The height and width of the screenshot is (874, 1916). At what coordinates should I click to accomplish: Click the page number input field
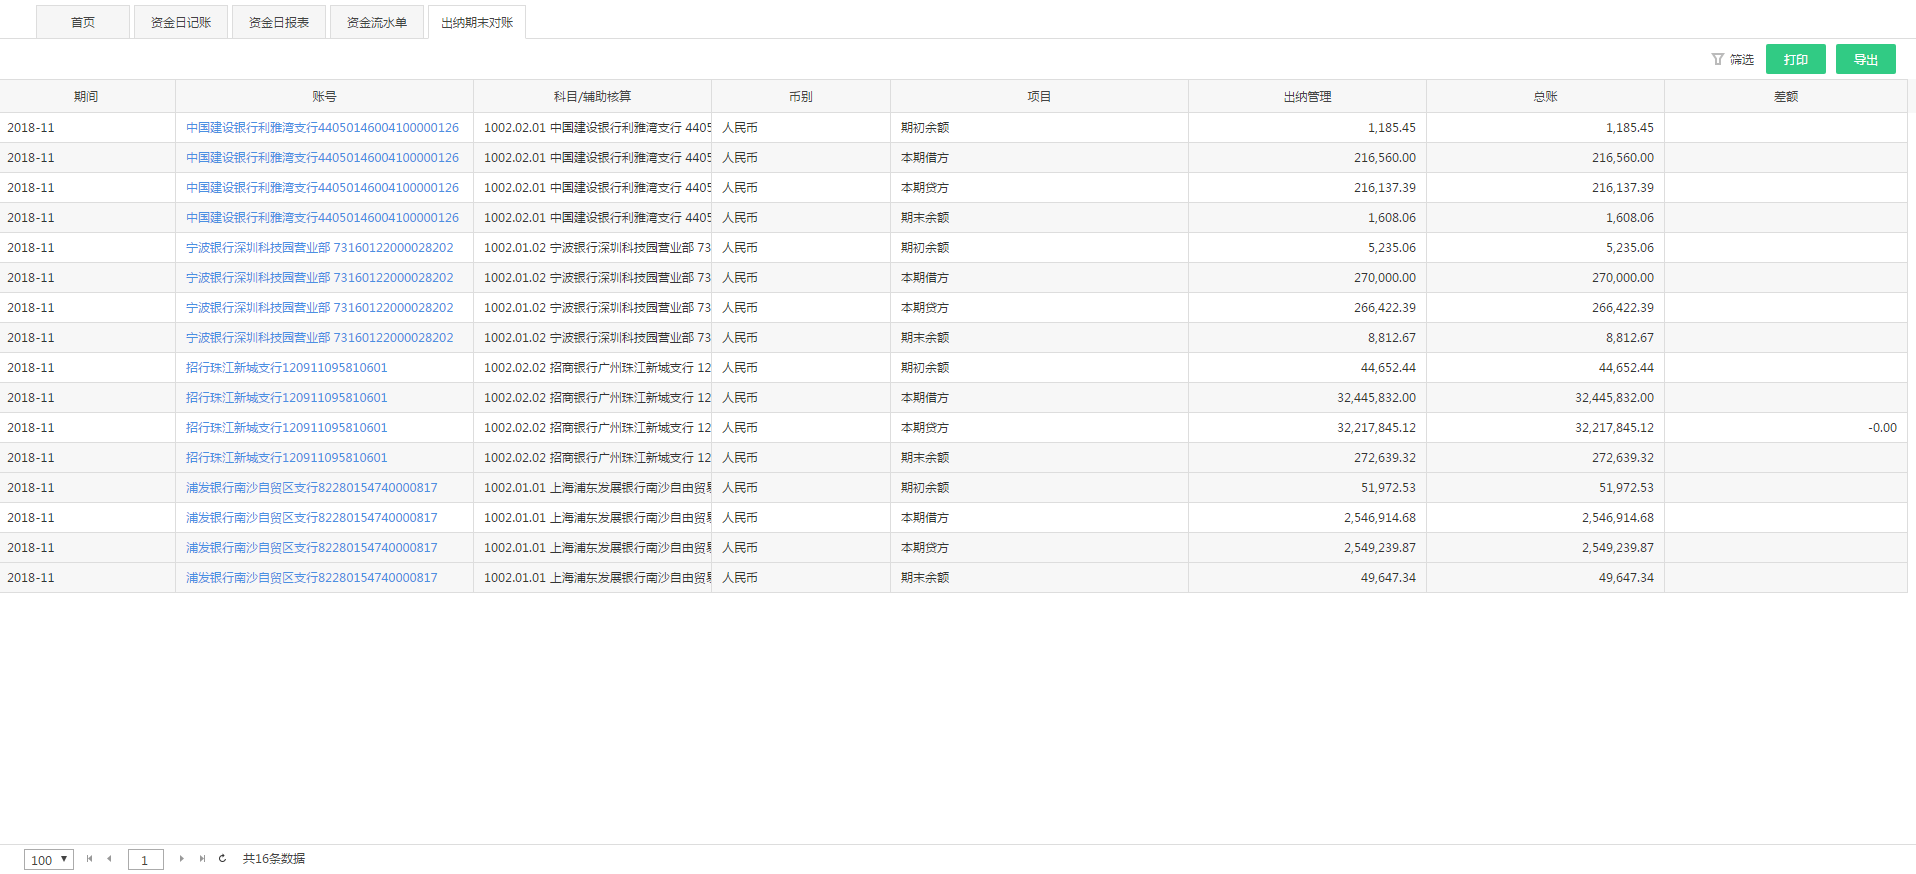(145, 860)
